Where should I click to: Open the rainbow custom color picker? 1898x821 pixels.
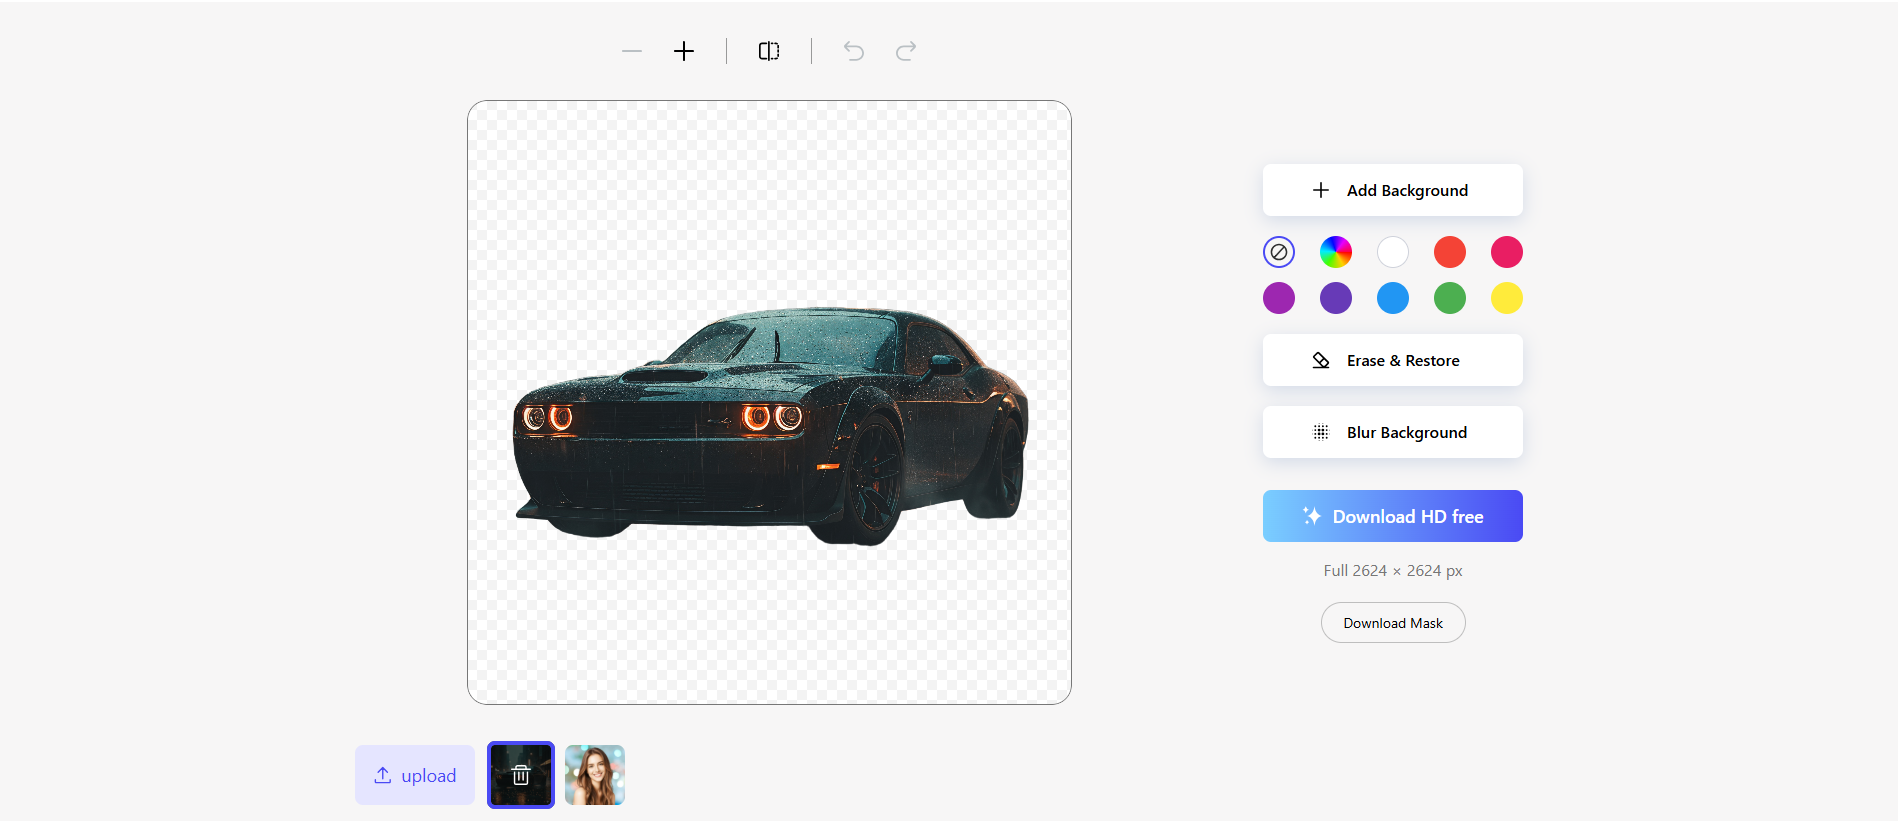(x=1336, y=252)
